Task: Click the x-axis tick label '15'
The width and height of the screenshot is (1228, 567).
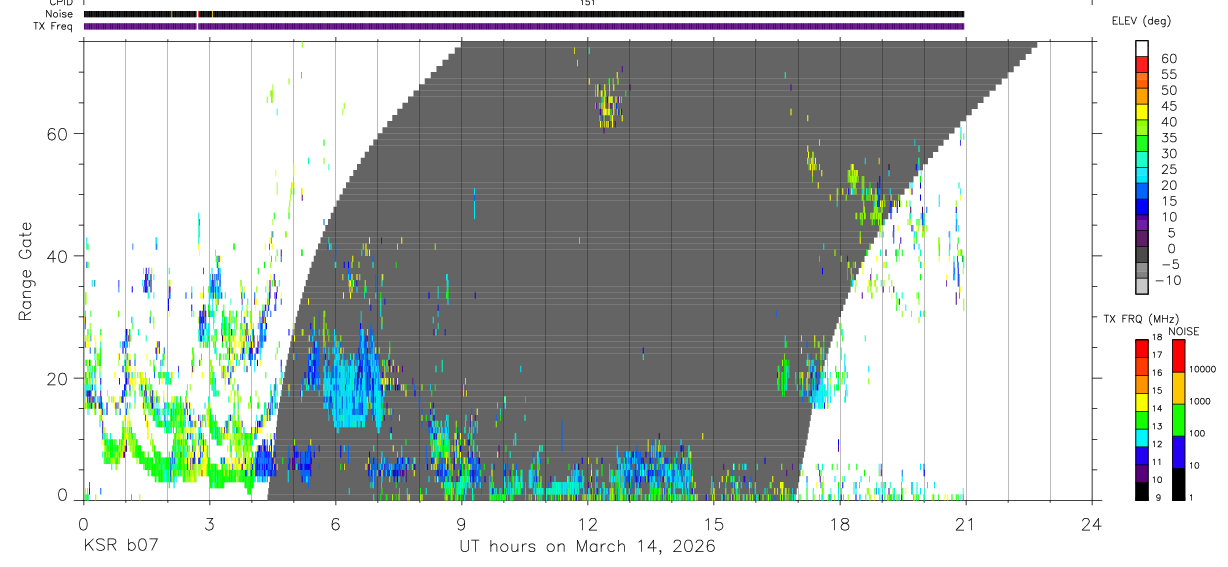Action: pyautogui.click(x=714, y=524)
